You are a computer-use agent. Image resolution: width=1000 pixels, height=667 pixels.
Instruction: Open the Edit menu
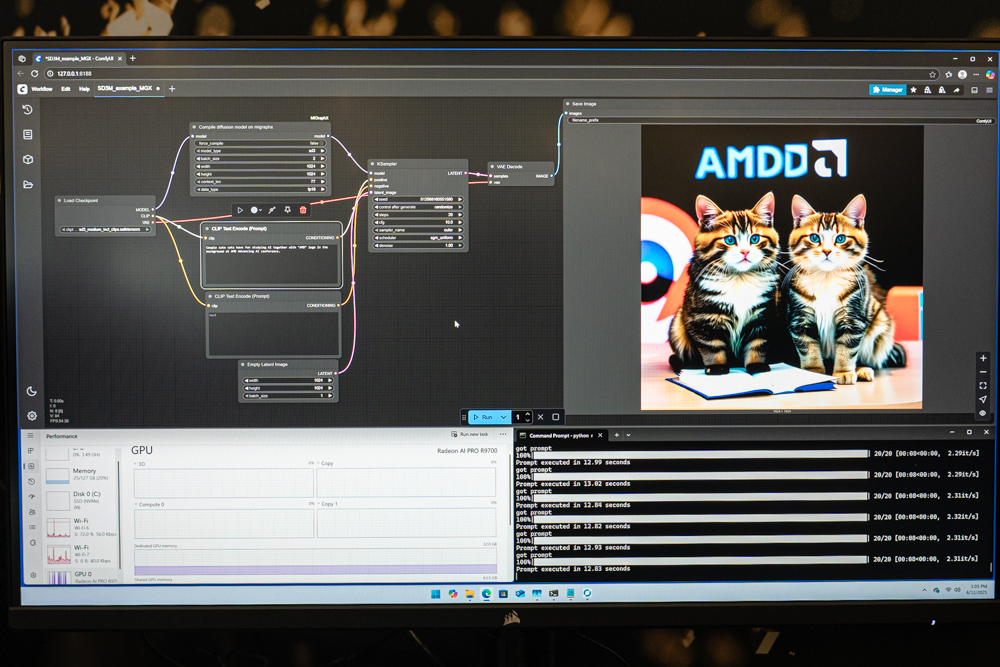[x=66, y=89]
